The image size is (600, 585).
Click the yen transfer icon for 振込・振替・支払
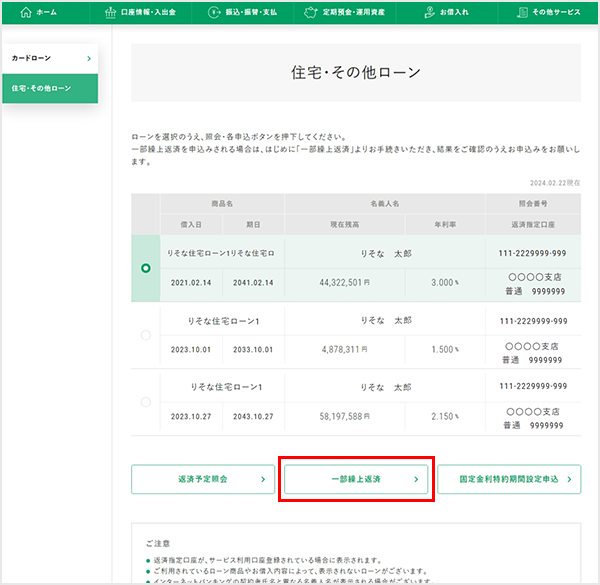click(214, 12)
